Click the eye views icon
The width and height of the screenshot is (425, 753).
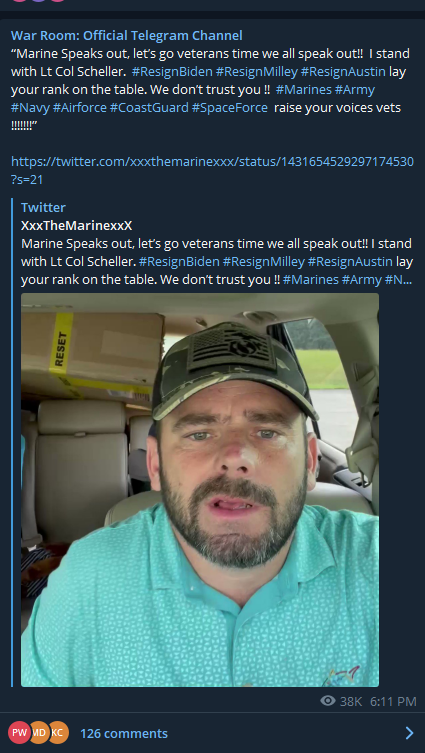click(x=328, y=701)
